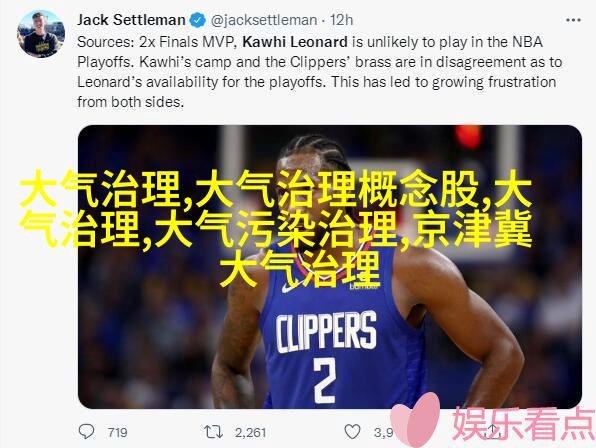This screenshot has height=448, width=596.
Task: Click the 娱乐看点 watermark text
Action: pyautogui.click(x=523, y=424)
